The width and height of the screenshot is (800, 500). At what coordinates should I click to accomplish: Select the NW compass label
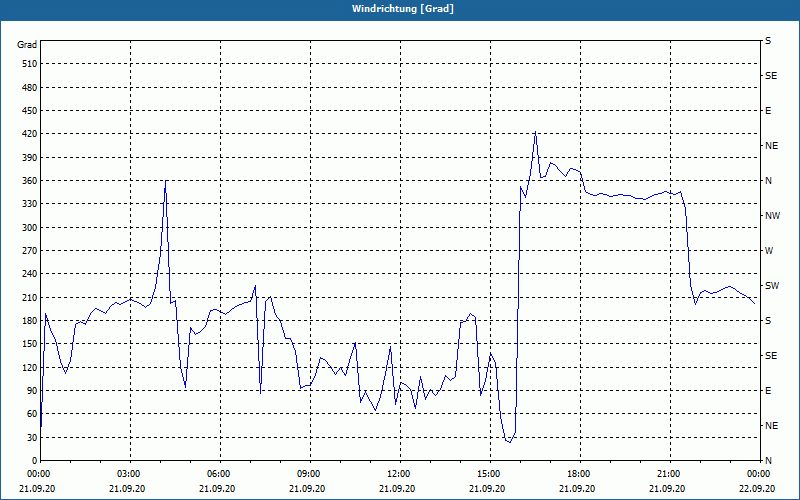pyautogui.click(x=772, y=216)
